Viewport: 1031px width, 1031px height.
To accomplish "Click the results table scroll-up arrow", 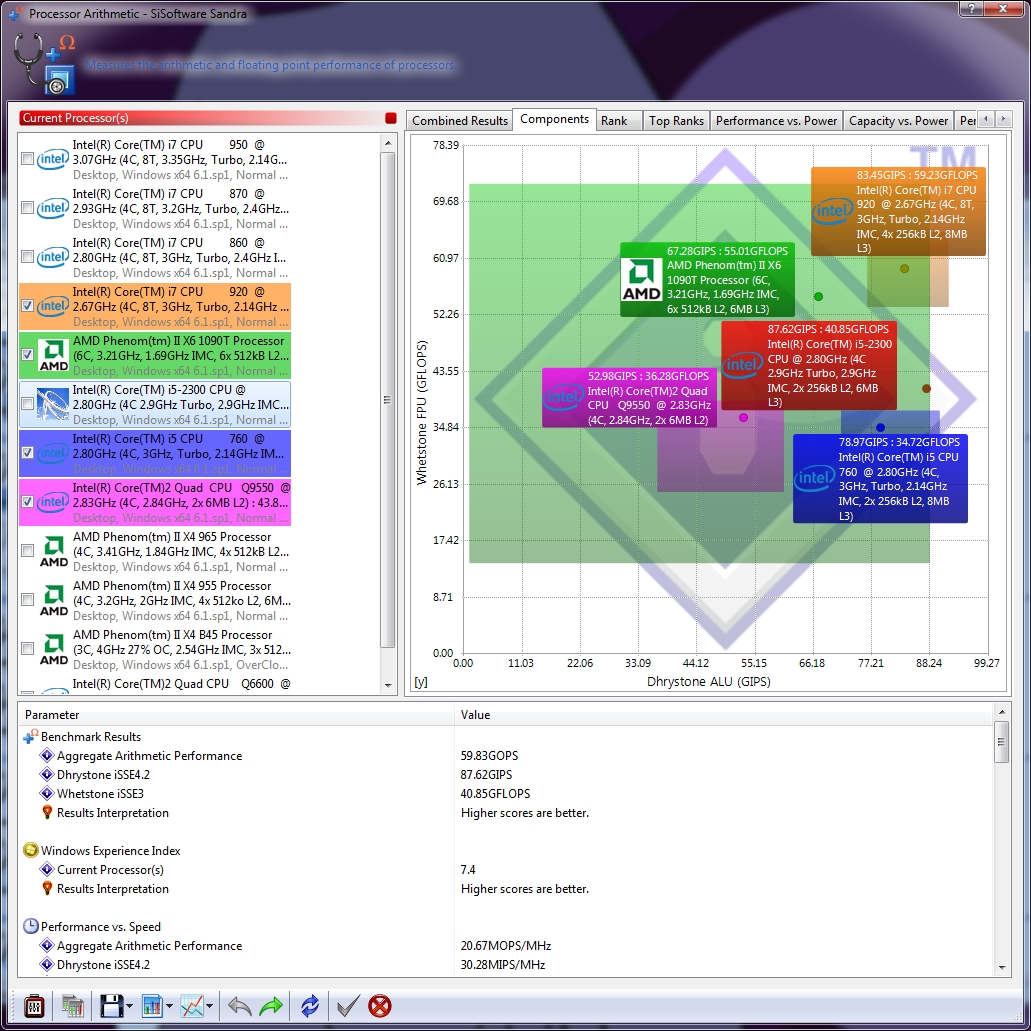I will coord(1001,712).
